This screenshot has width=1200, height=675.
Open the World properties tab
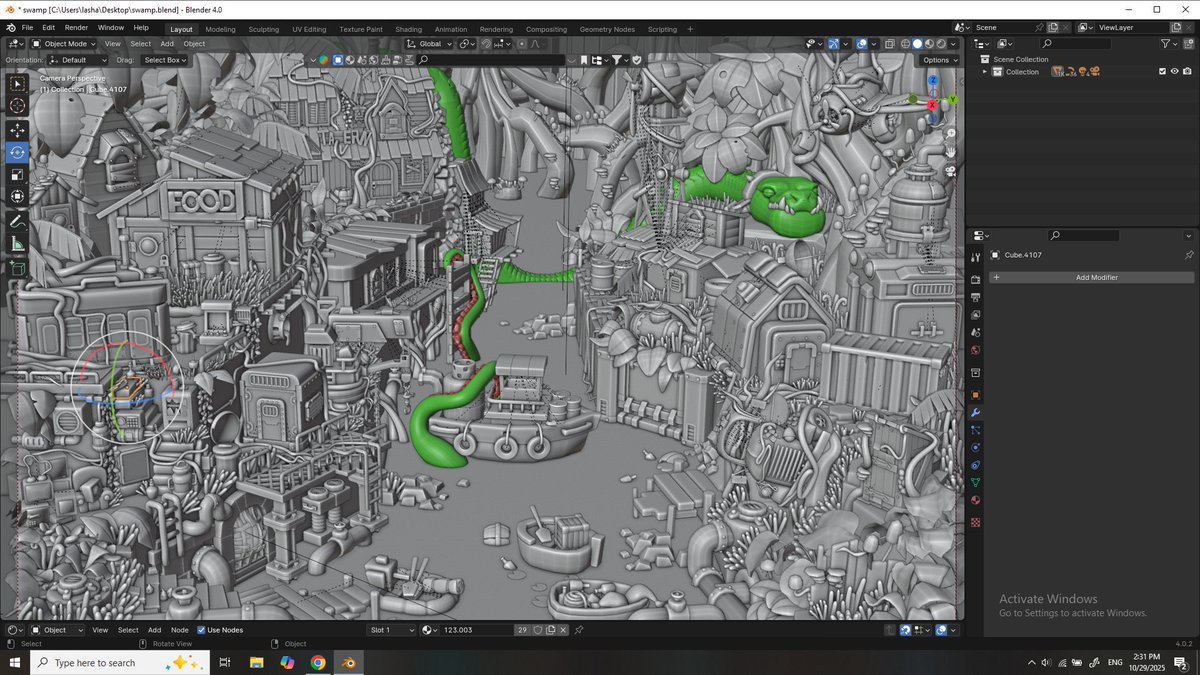click(x=976, y=351)
